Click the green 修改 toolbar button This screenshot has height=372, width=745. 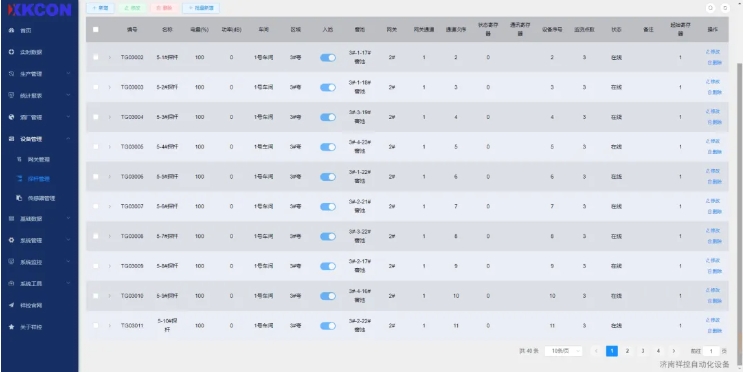click(x=132, y=8)
